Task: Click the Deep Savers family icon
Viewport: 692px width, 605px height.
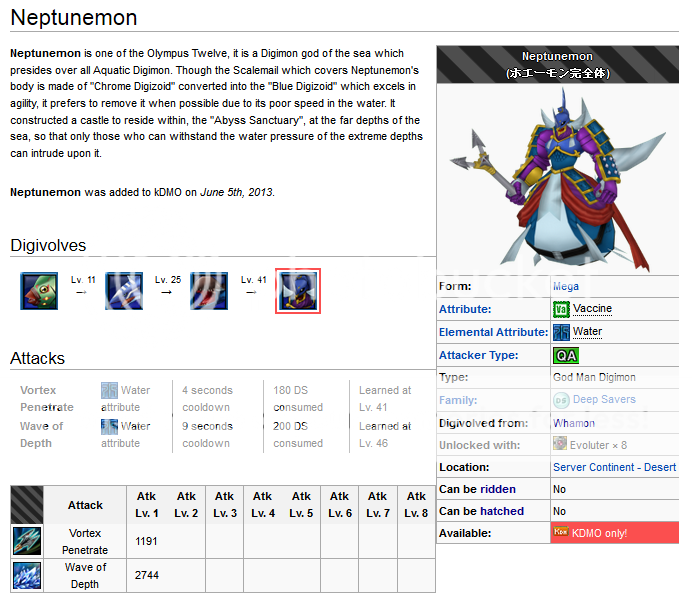Action: tap(561, 400)
